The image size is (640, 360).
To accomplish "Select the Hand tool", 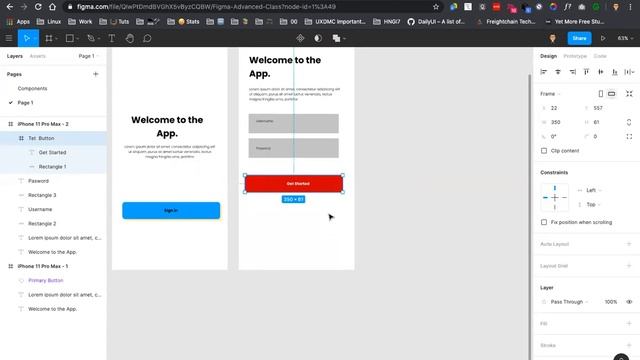I will coord(129,38).
